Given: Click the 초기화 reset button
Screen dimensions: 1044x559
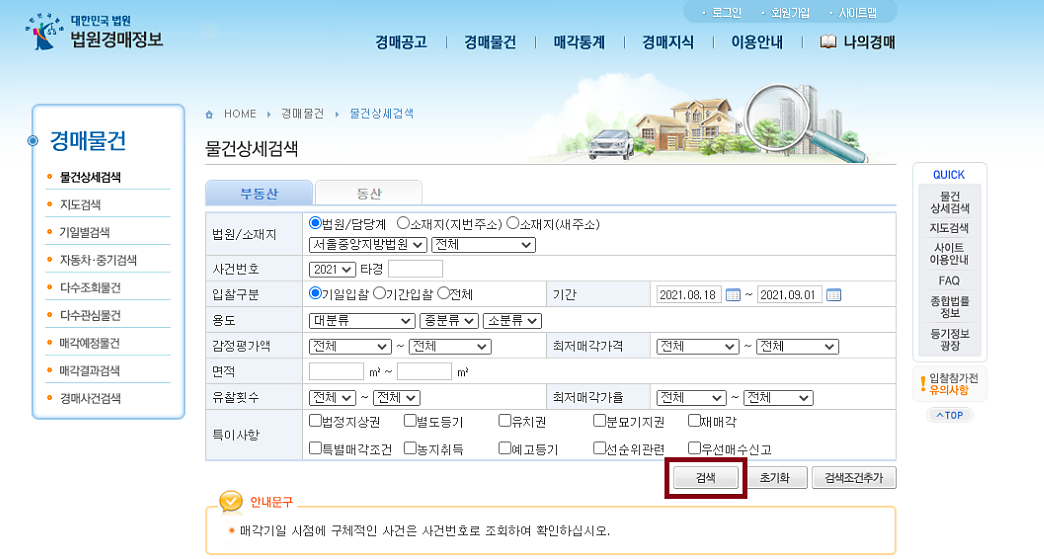Looking at the screenshot, I should 775,478.
